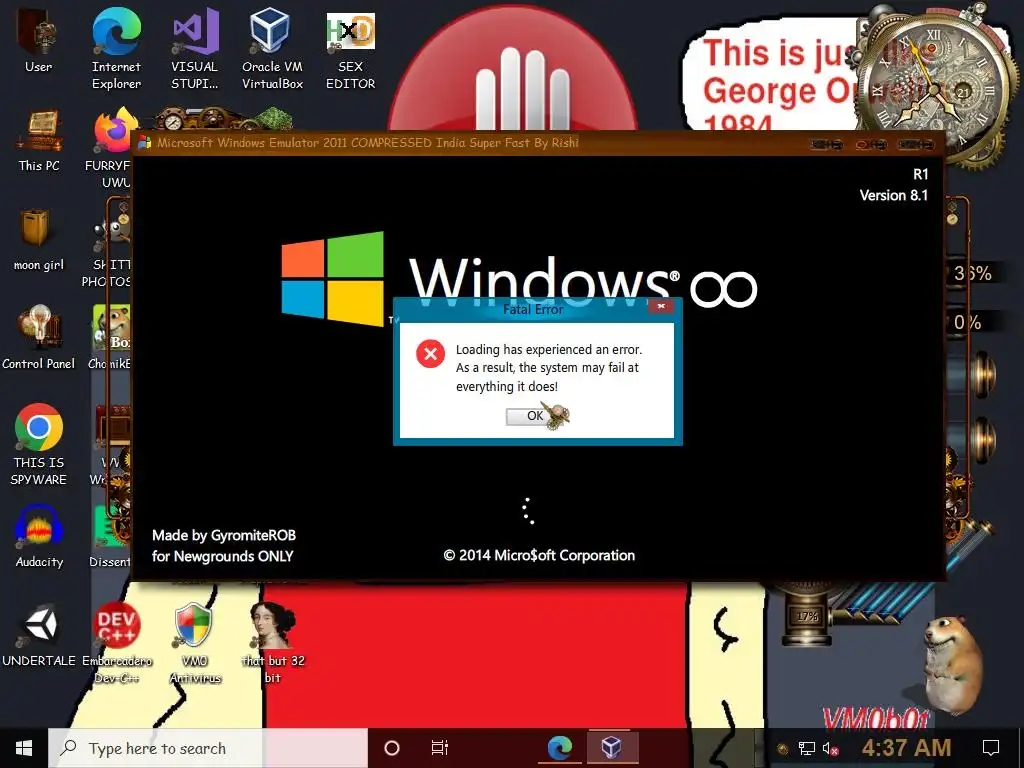1024x768 pixels.
Task: Open the Internet Explorer desktop shortcut
Action: [x=116, y=49]
